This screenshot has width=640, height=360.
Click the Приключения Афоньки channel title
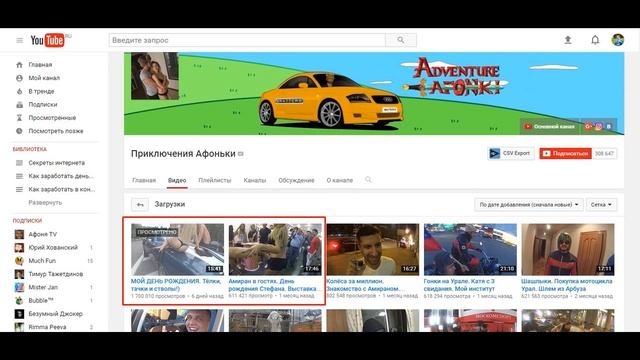click(183, 154)
